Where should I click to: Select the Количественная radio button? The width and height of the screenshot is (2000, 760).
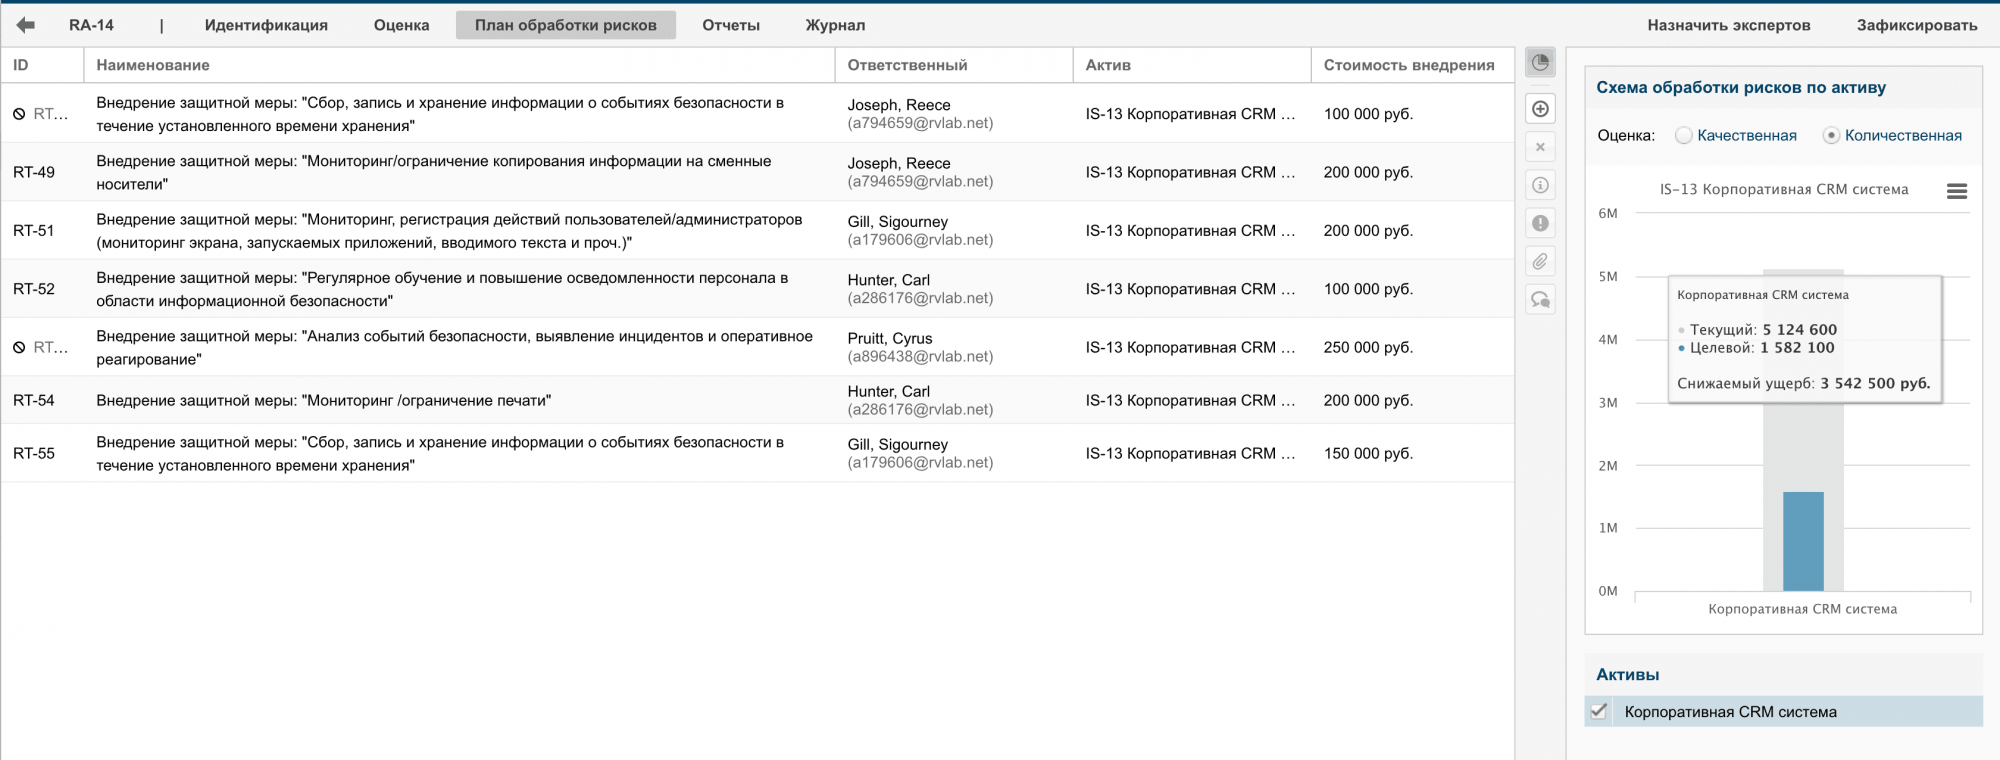point(1831,135)
